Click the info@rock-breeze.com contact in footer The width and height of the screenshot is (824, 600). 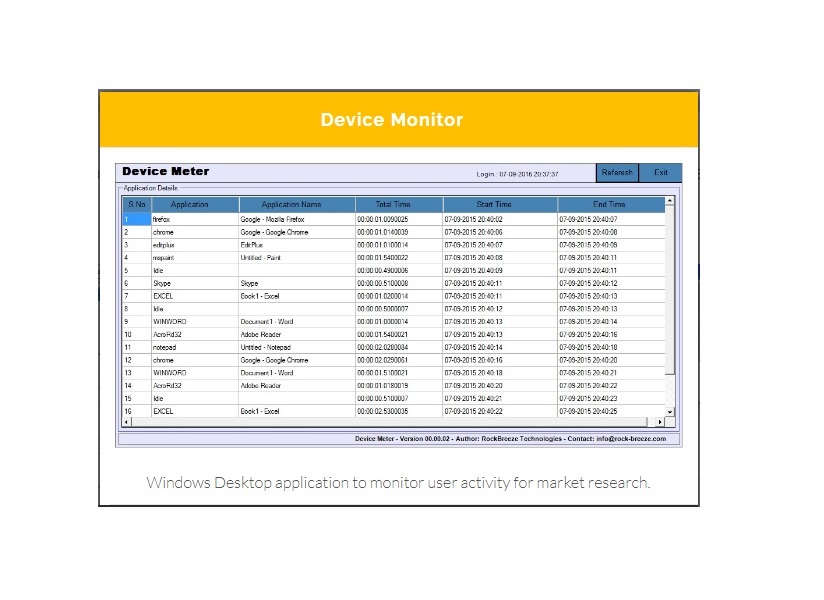tap(636, 438)
